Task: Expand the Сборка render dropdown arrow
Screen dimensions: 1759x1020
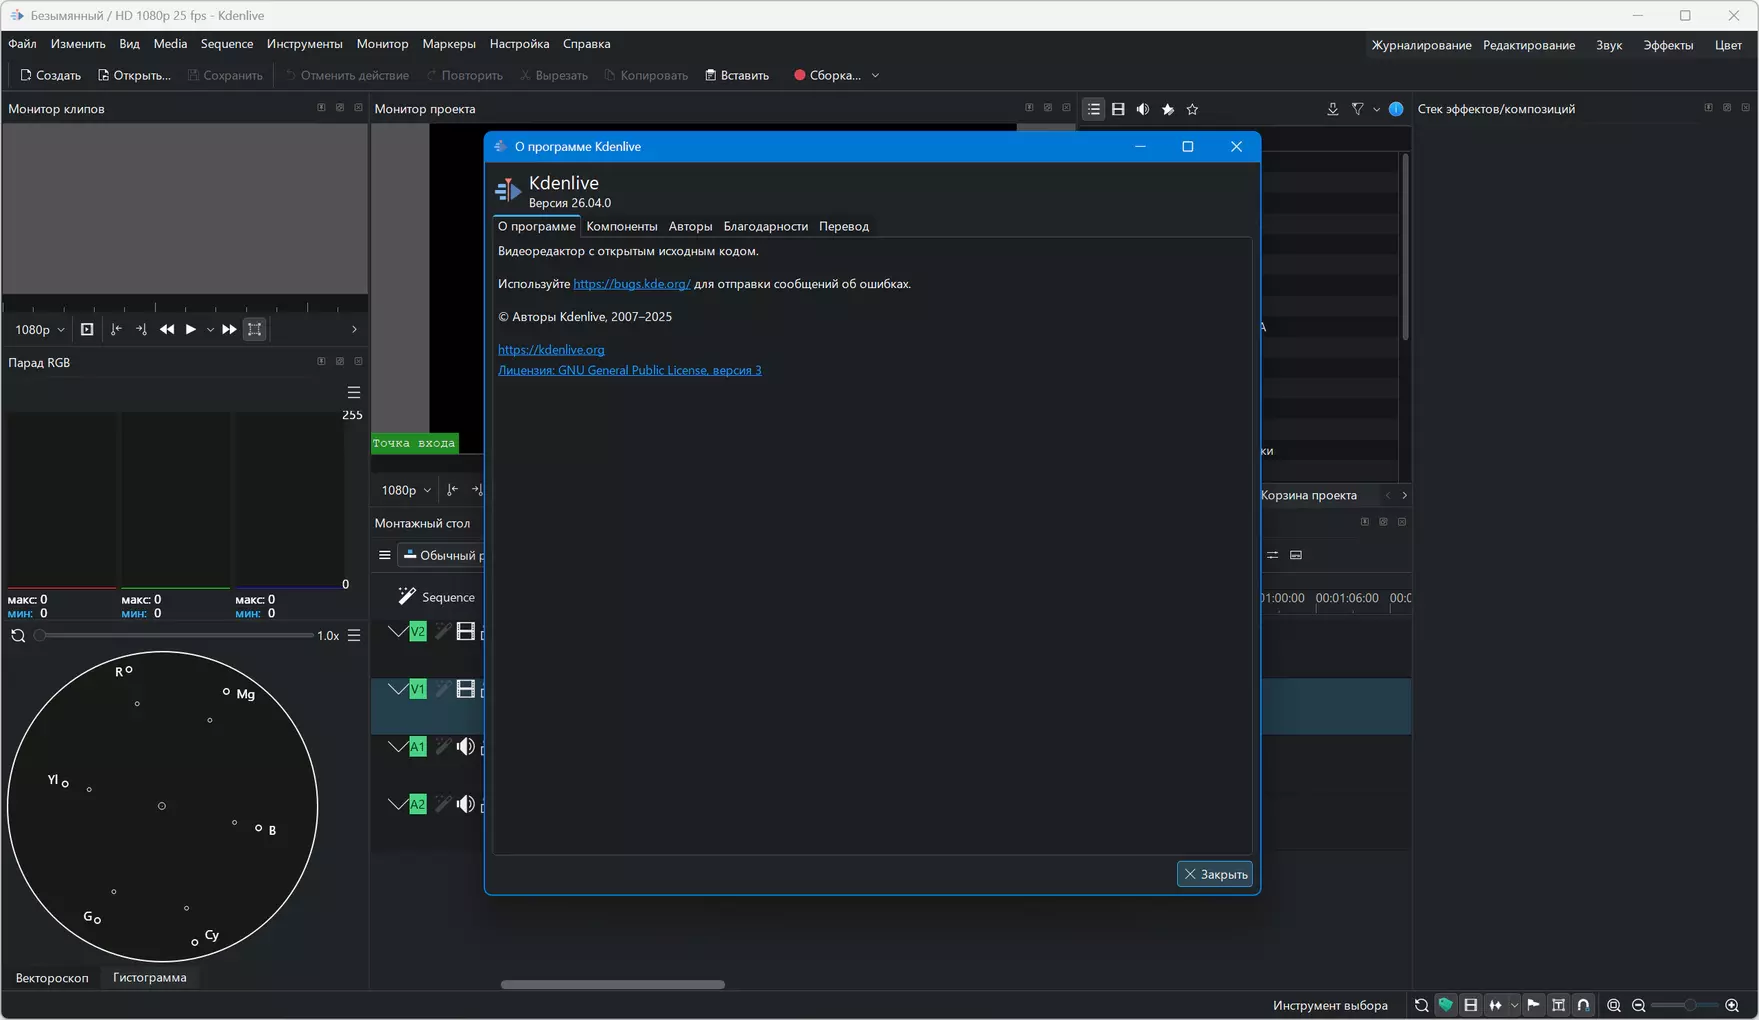Action: tap(875, 76)
